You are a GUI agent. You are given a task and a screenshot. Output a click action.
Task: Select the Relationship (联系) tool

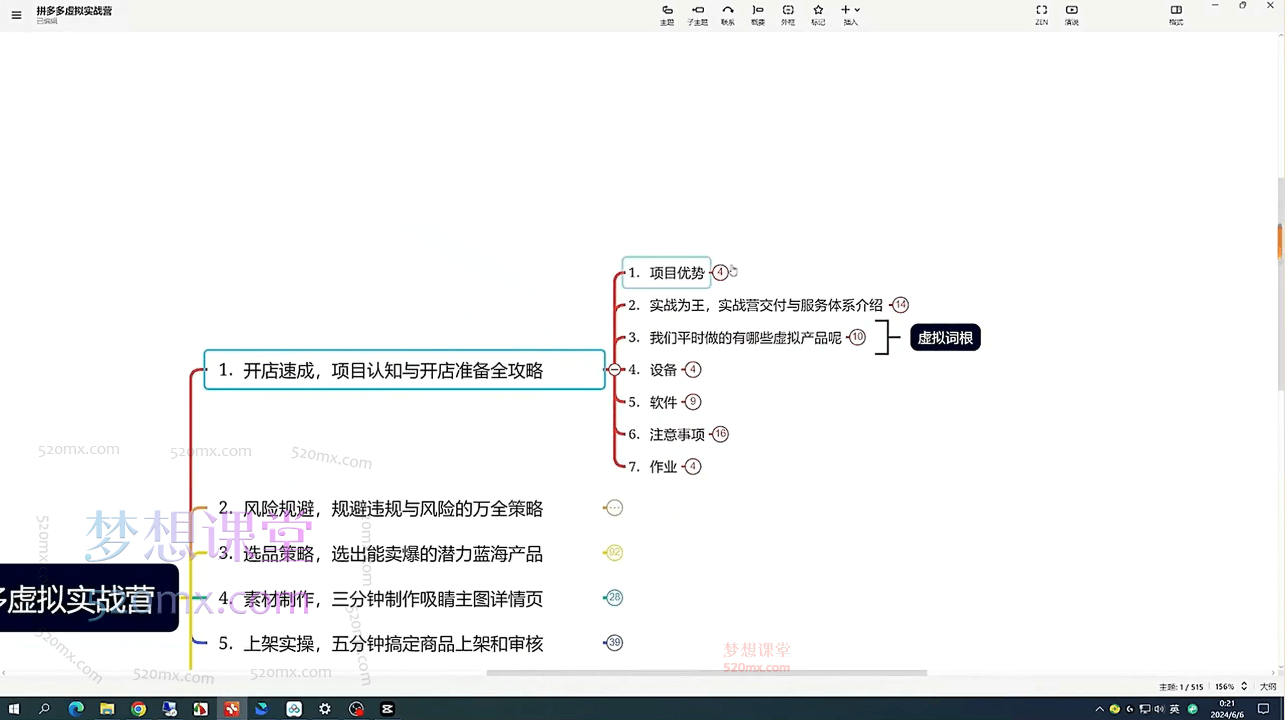[728, 14]
